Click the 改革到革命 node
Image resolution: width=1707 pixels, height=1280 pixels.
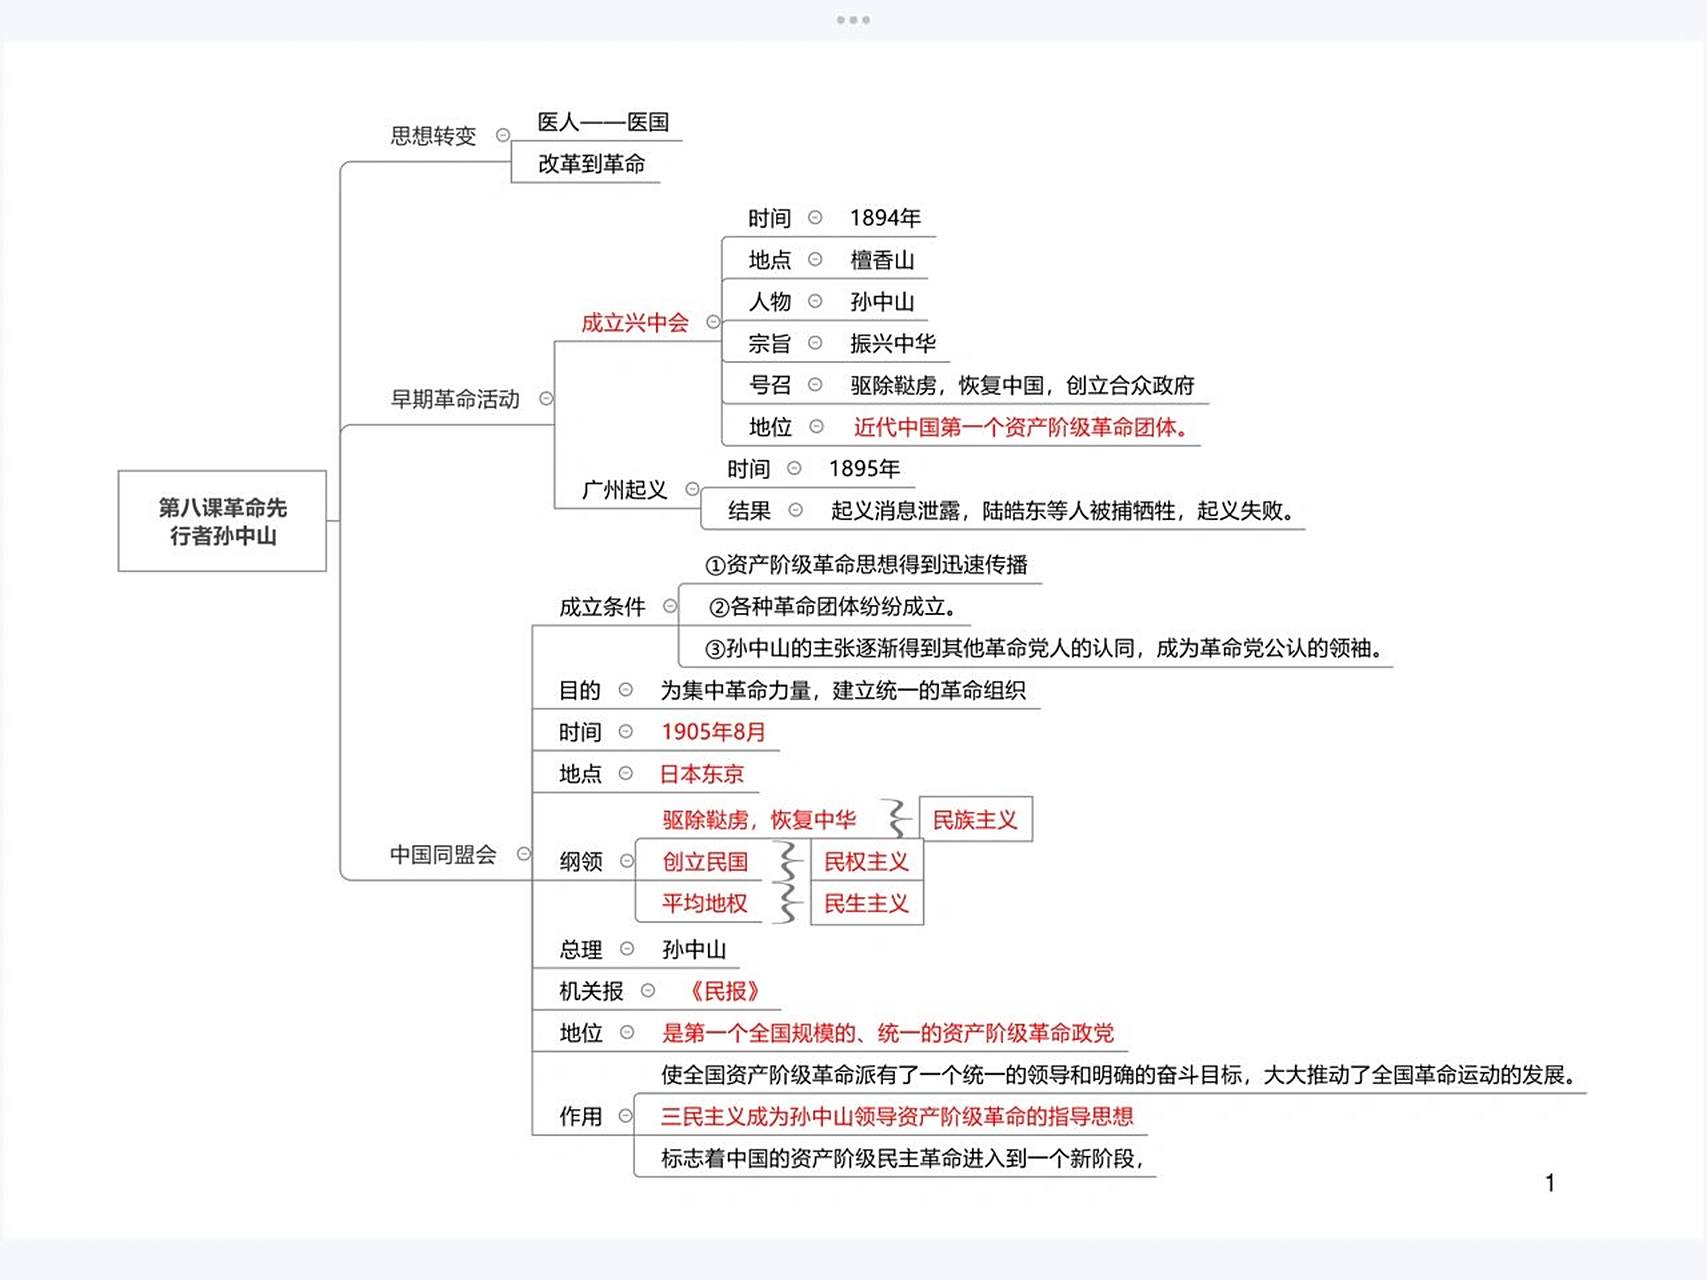coord(593,163)
